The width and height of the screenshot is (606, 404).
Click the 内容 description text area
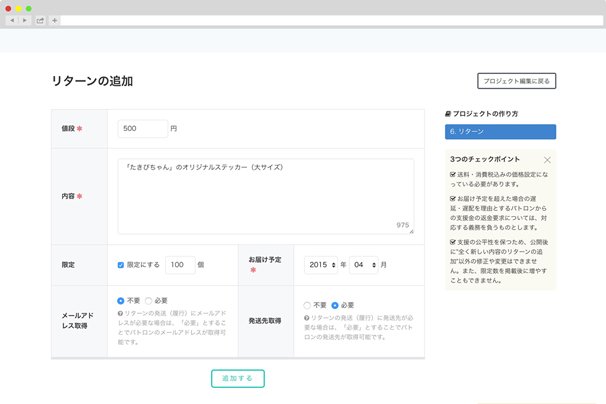(x=264, y=196)
